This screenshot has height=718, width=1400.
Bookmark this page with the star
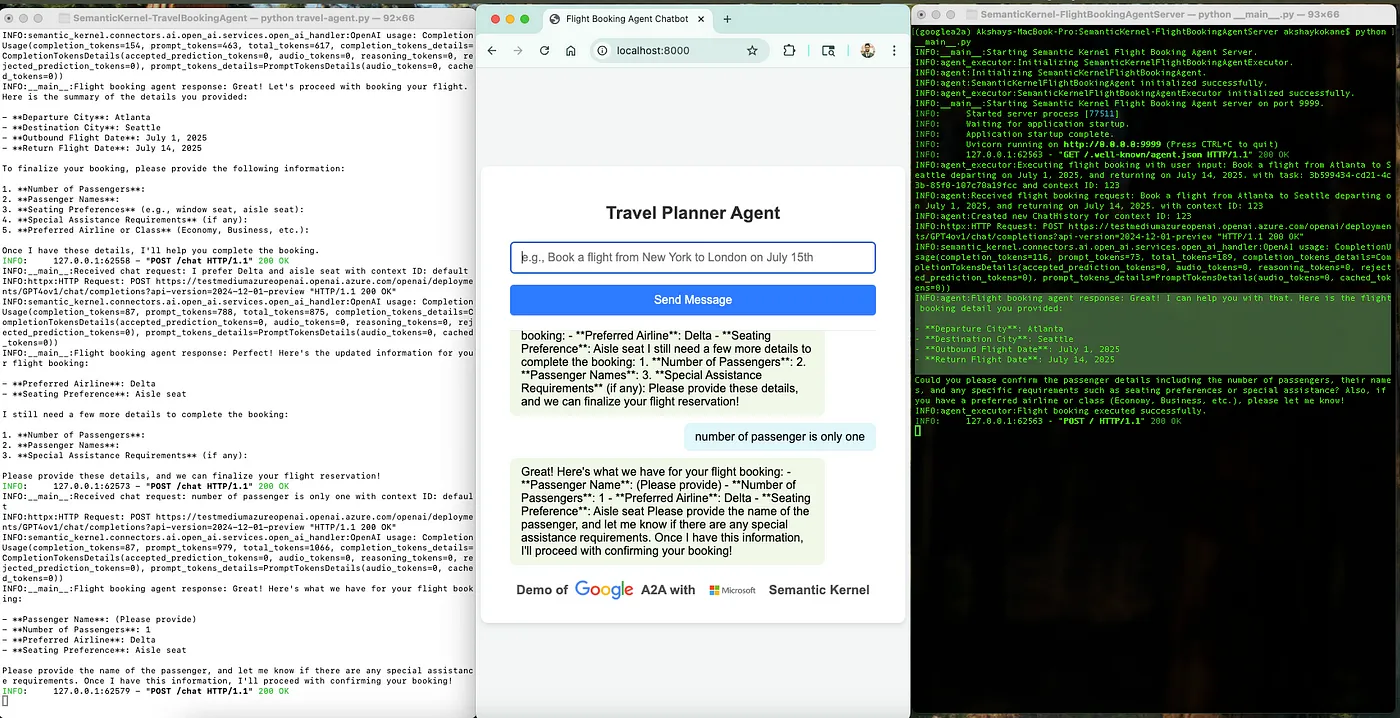click(x=752, y=51)
